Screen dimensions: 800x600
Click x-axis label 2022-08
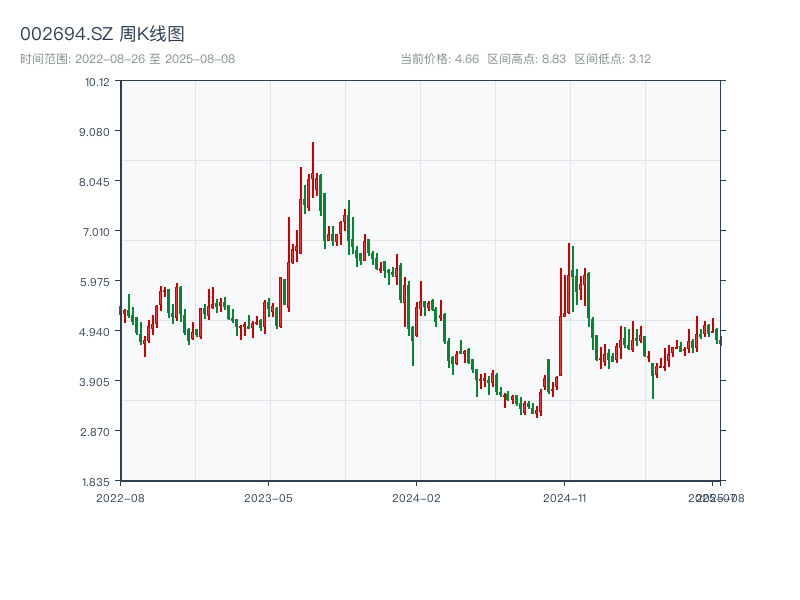click(120, 498)
